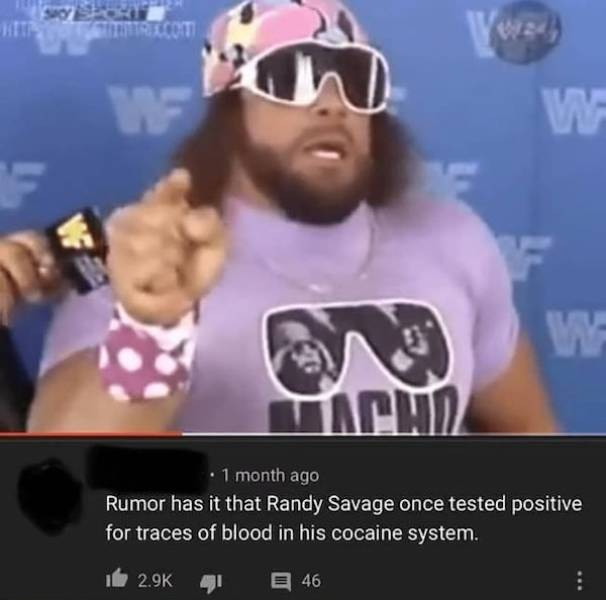Click the sunglasses graphic on the purple shirt
The image size is (606, 600).
(x=357, y=349)
